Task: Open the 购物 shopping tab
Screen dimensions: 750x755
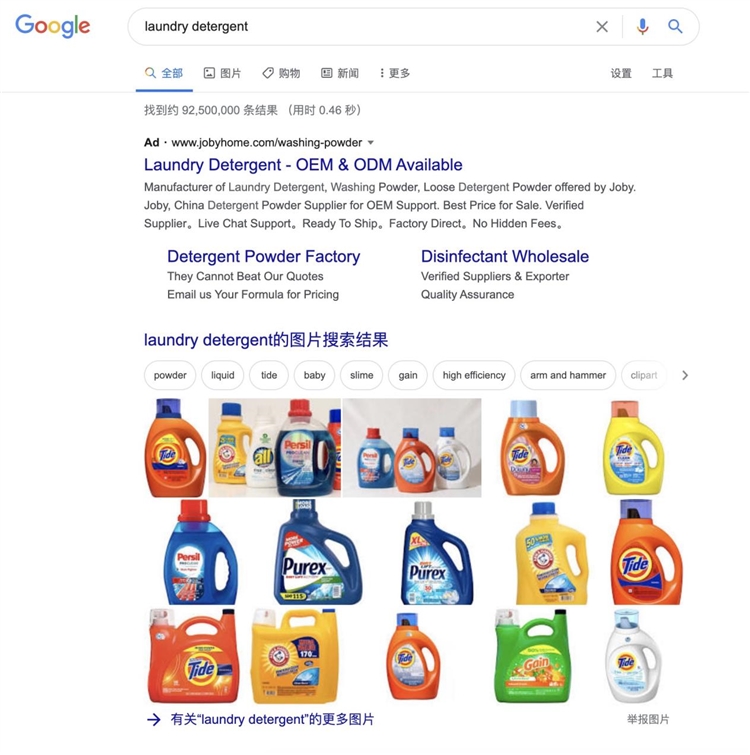Action: tap(281, 73)
